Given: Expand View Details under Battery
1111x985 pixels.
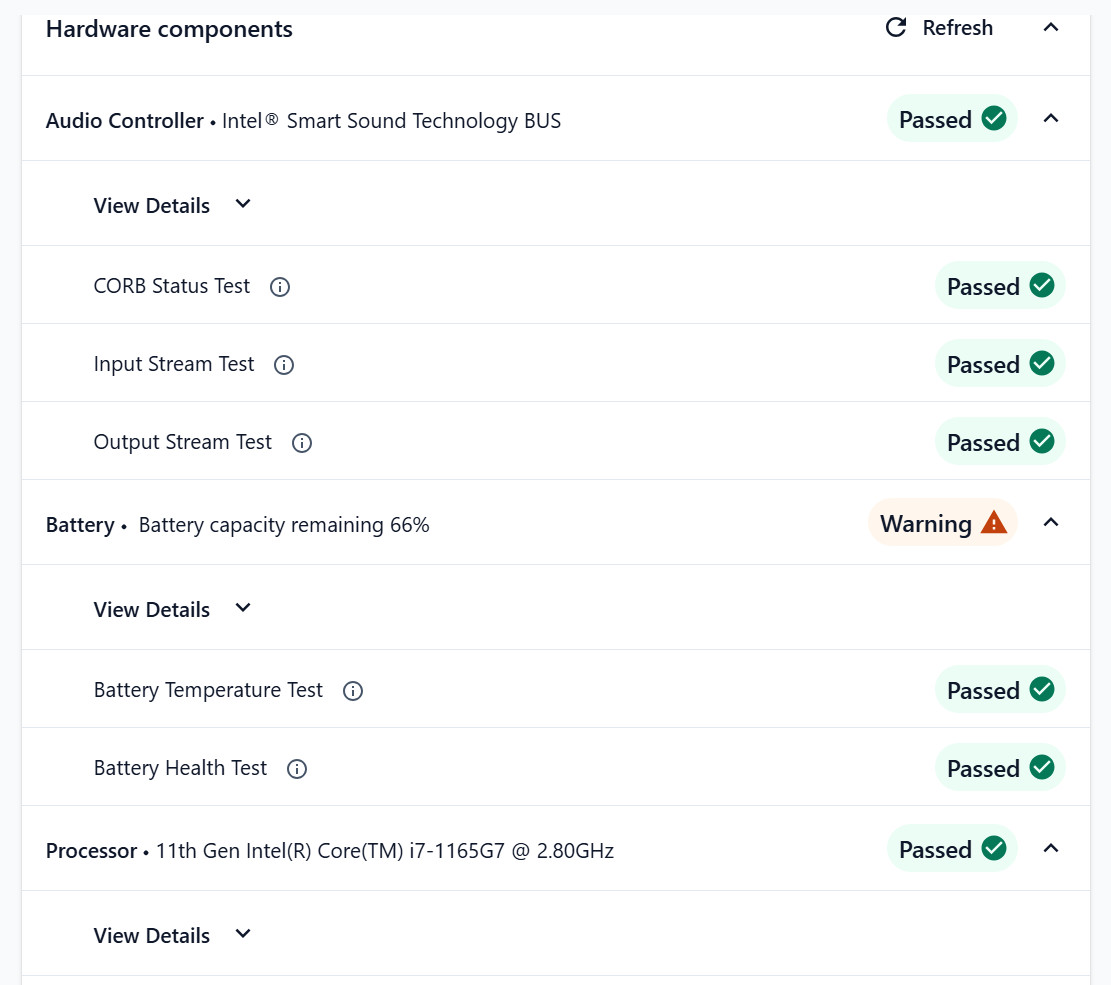Looking at the screenshot, I should (x=172, y=609).
